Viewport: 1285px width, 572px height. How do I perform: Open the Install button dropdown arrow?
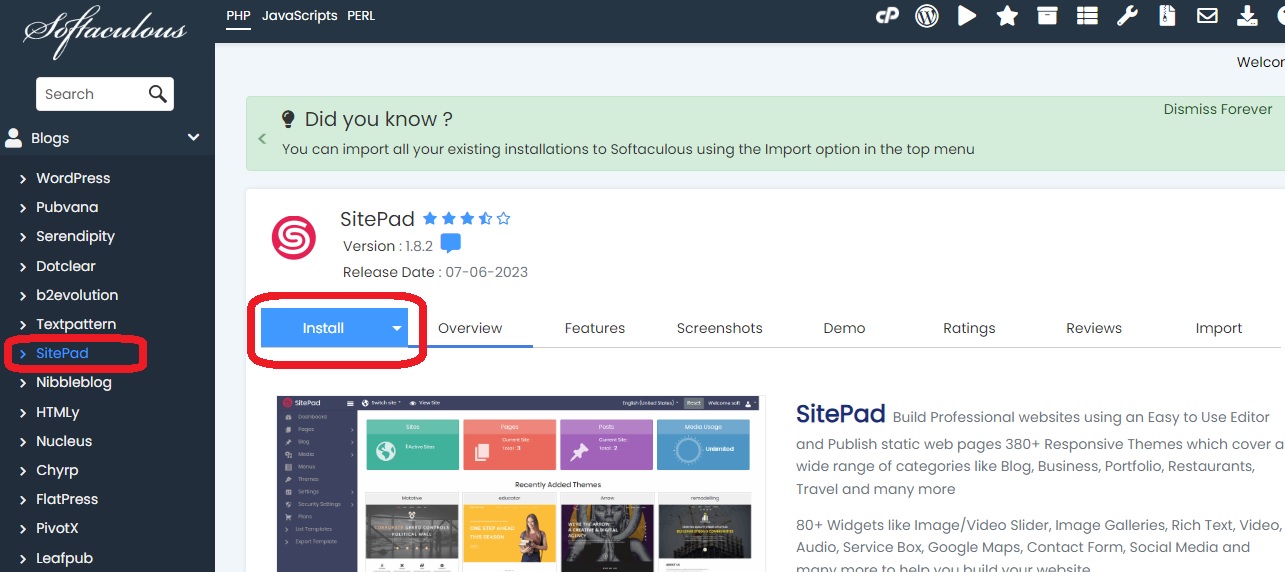[x=397, y=328]
